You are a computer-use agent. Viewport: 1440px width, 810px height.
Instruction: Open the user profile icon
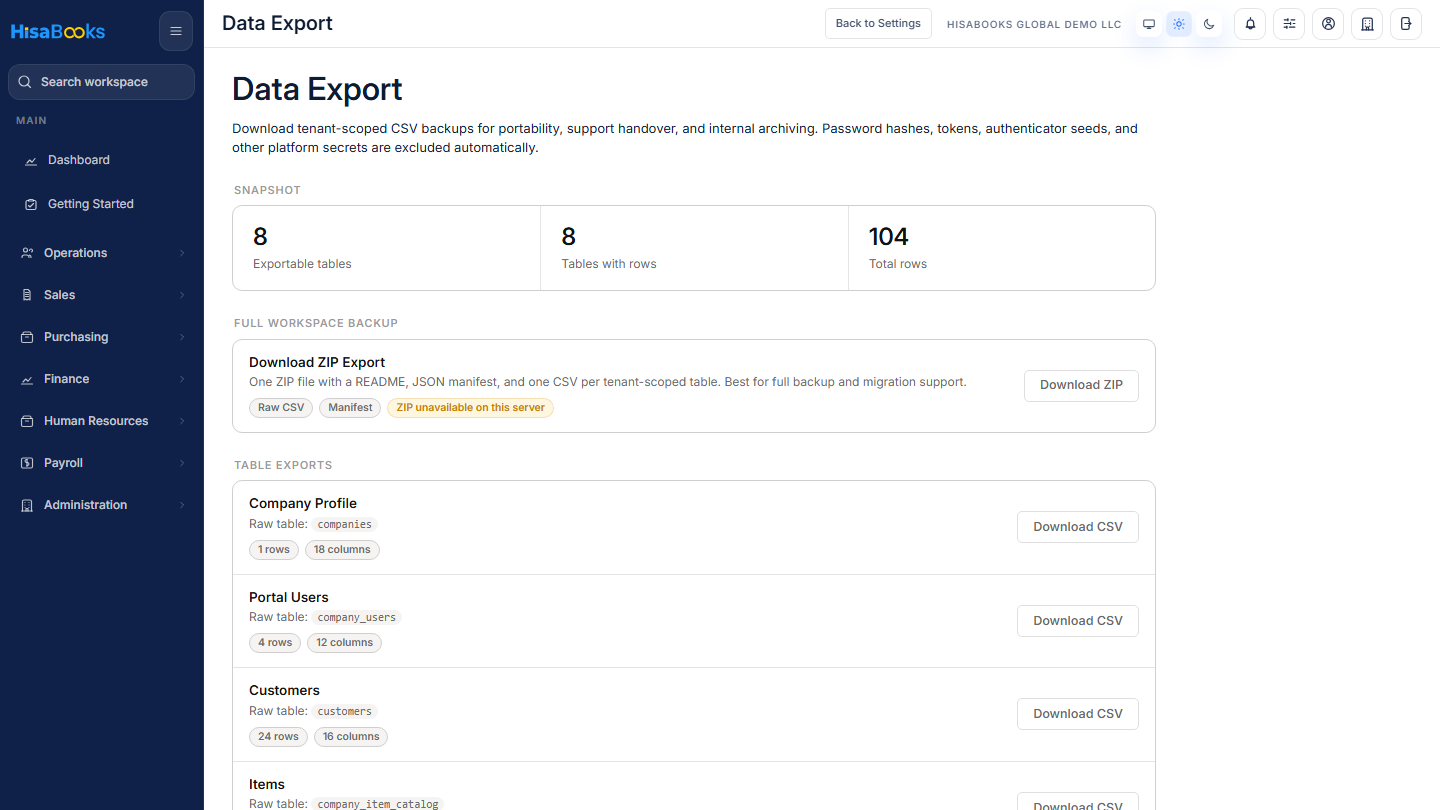pyautogui.click(x=1328, y=24)
